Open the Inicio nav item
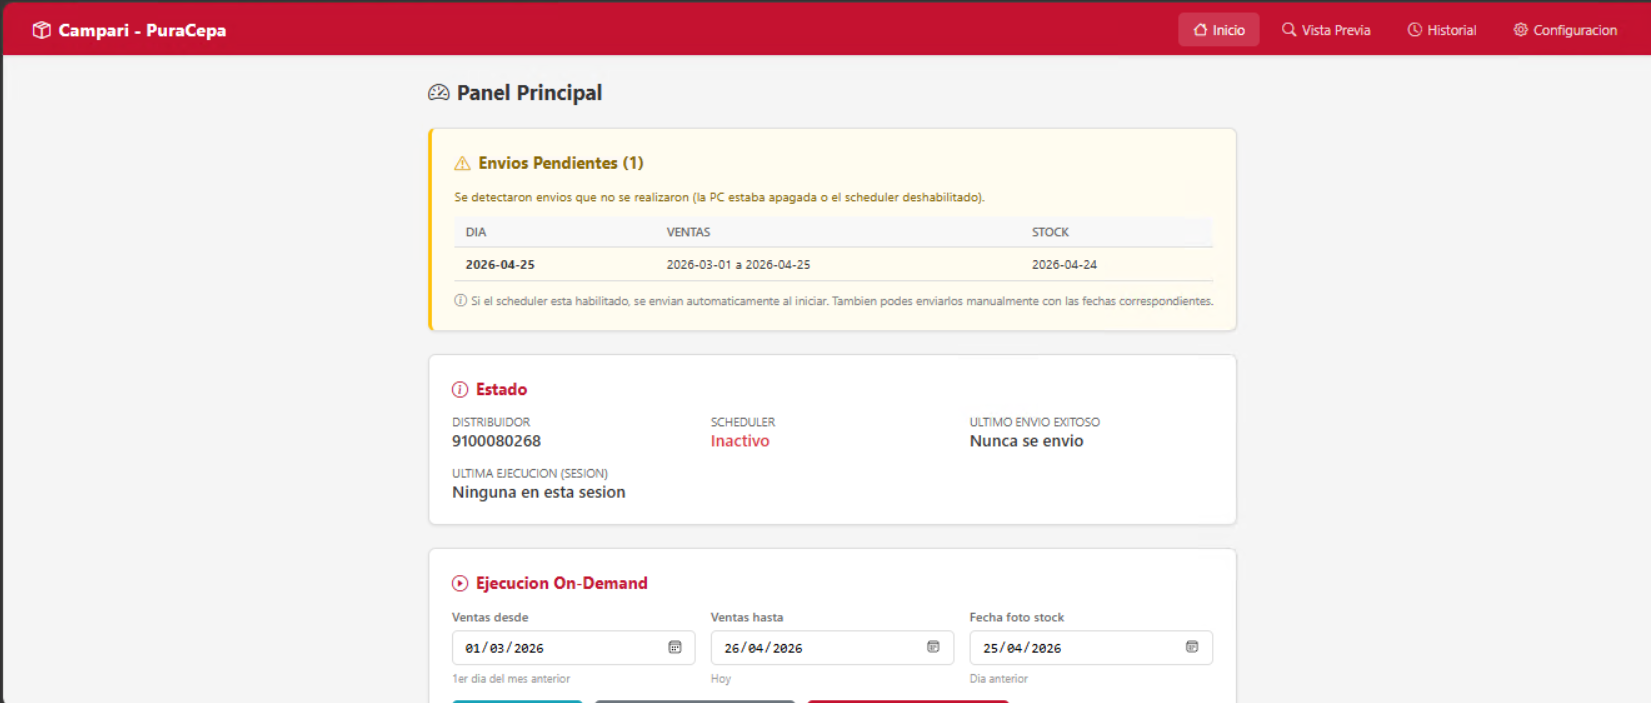 pos(1218,30)
